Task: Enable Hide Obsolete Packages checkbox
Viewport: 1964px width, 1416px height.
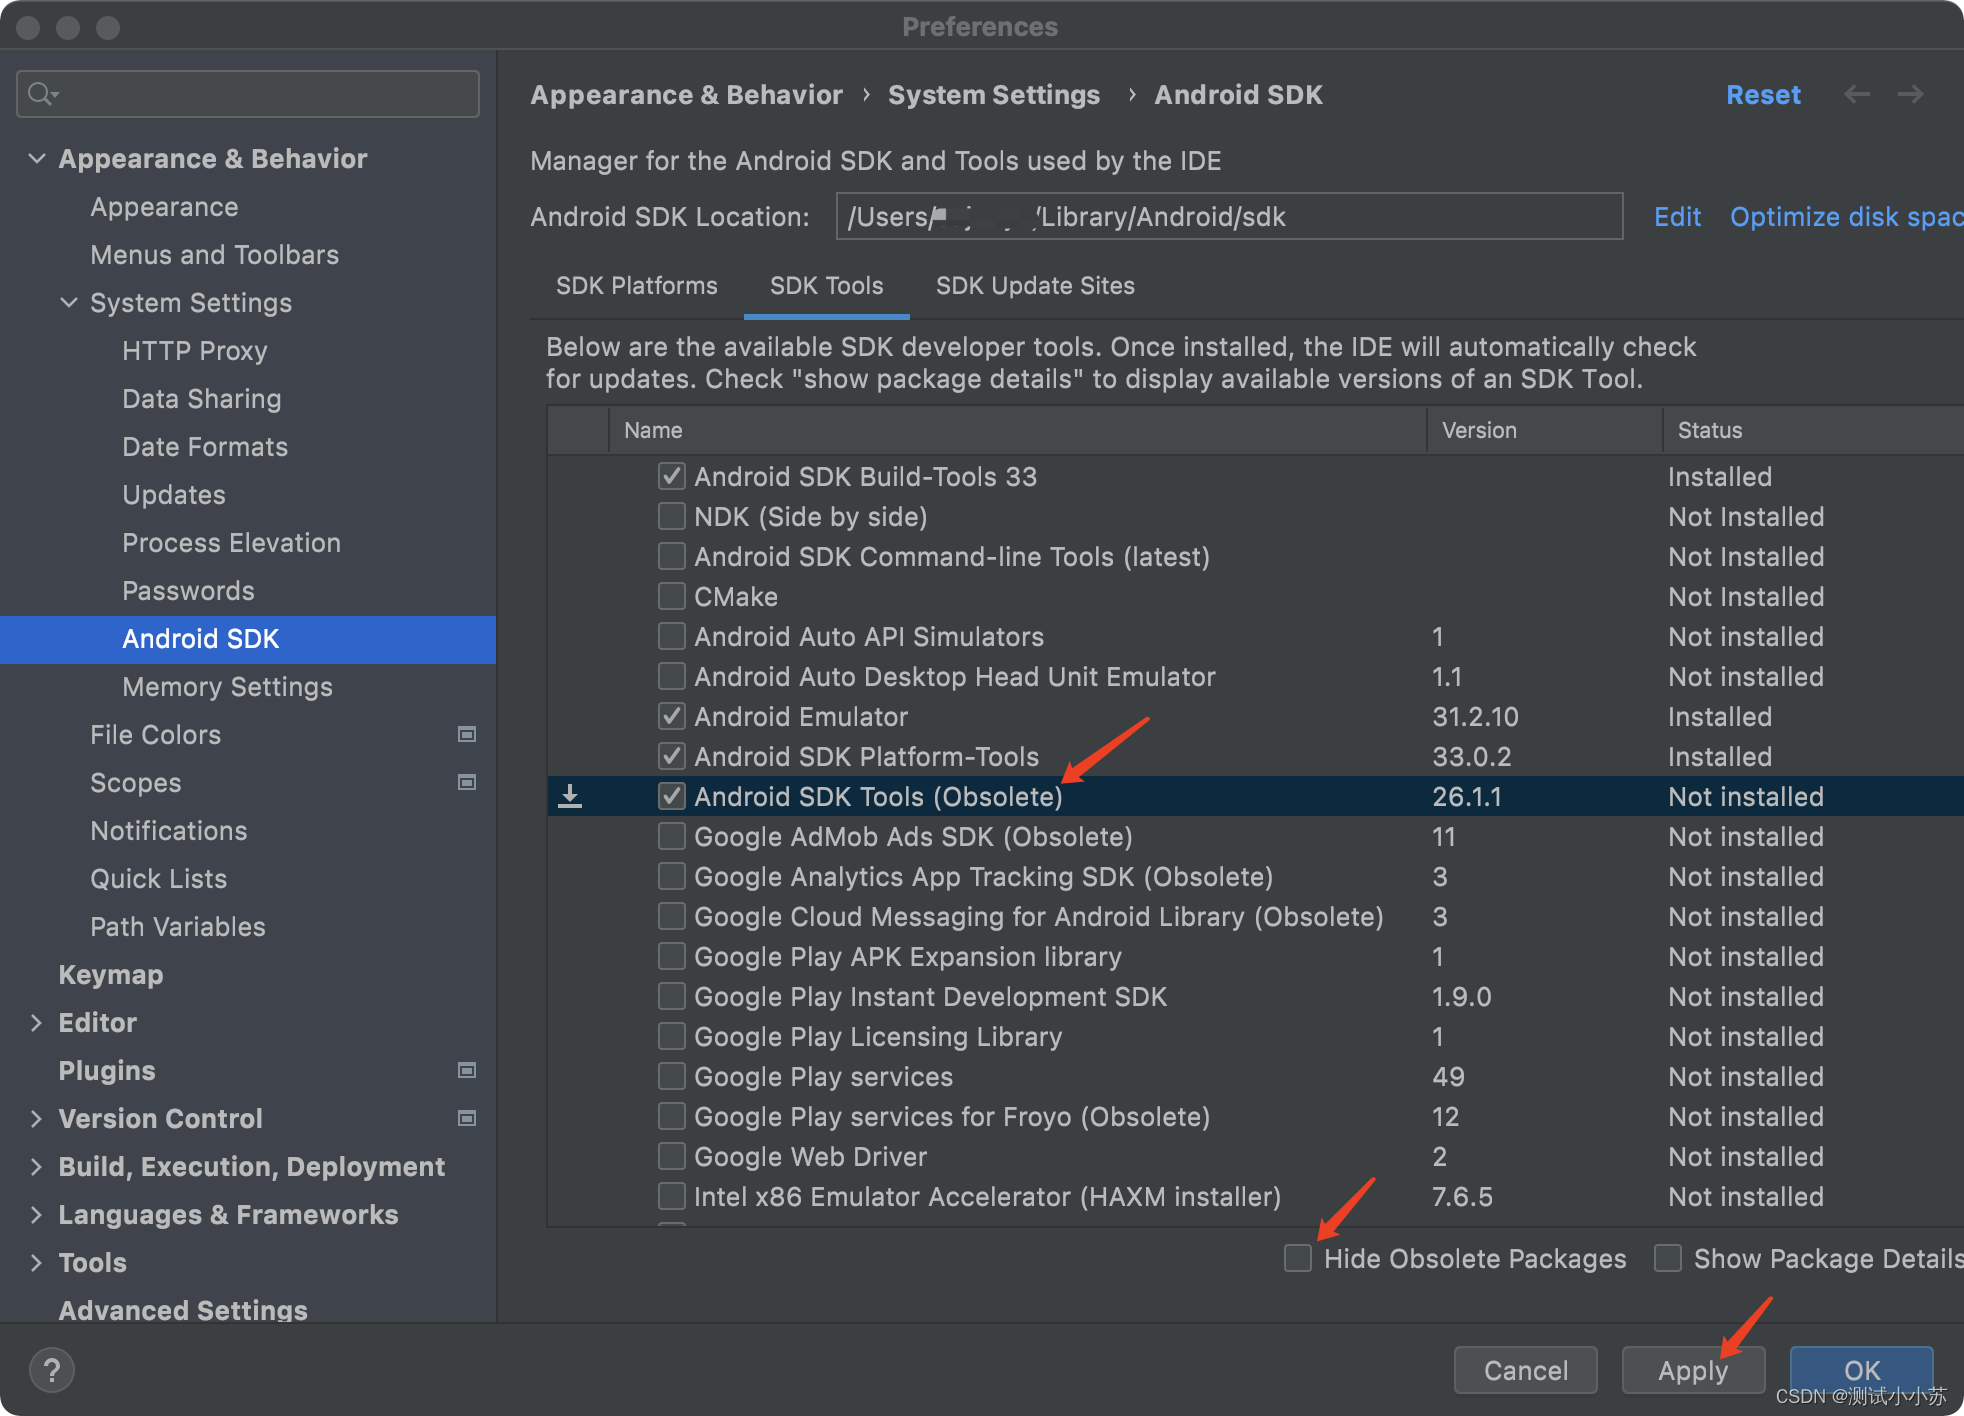Action: (x=1298, y=1258)
